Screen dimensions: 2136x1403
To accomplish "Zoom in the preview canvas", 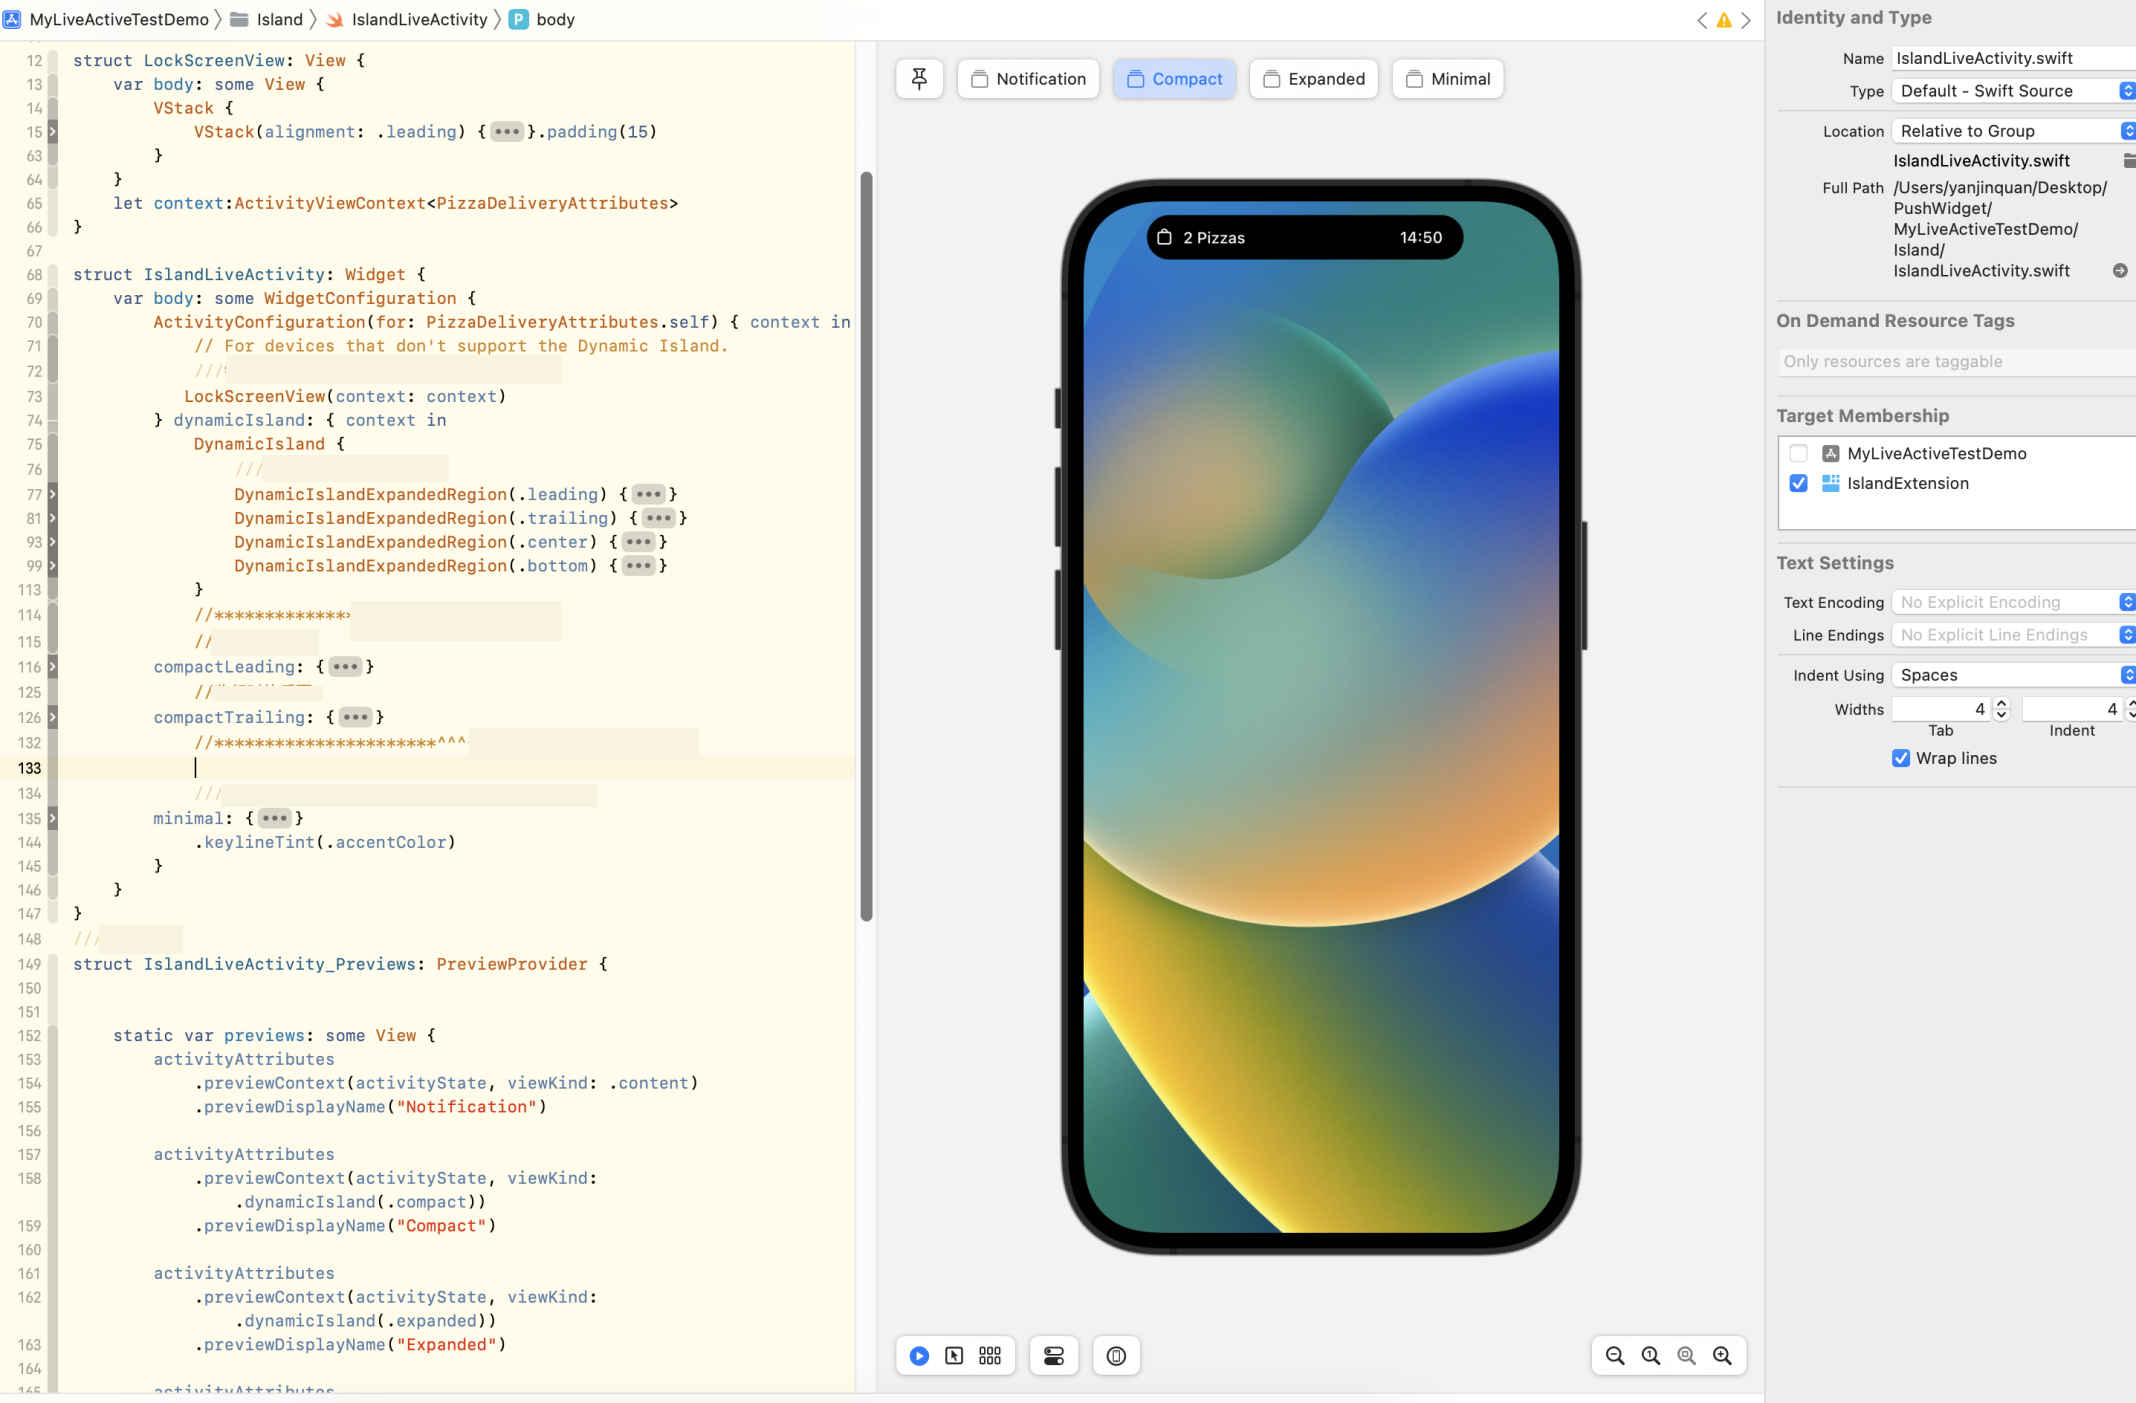I will click(1722, 1356).
